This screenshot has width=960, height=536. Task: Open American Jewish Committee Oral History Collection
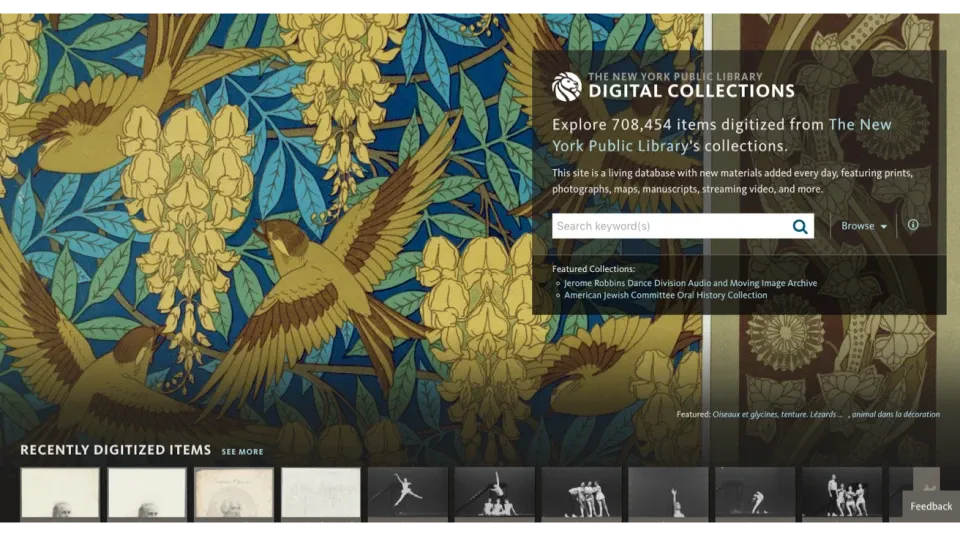click(665, 295)
